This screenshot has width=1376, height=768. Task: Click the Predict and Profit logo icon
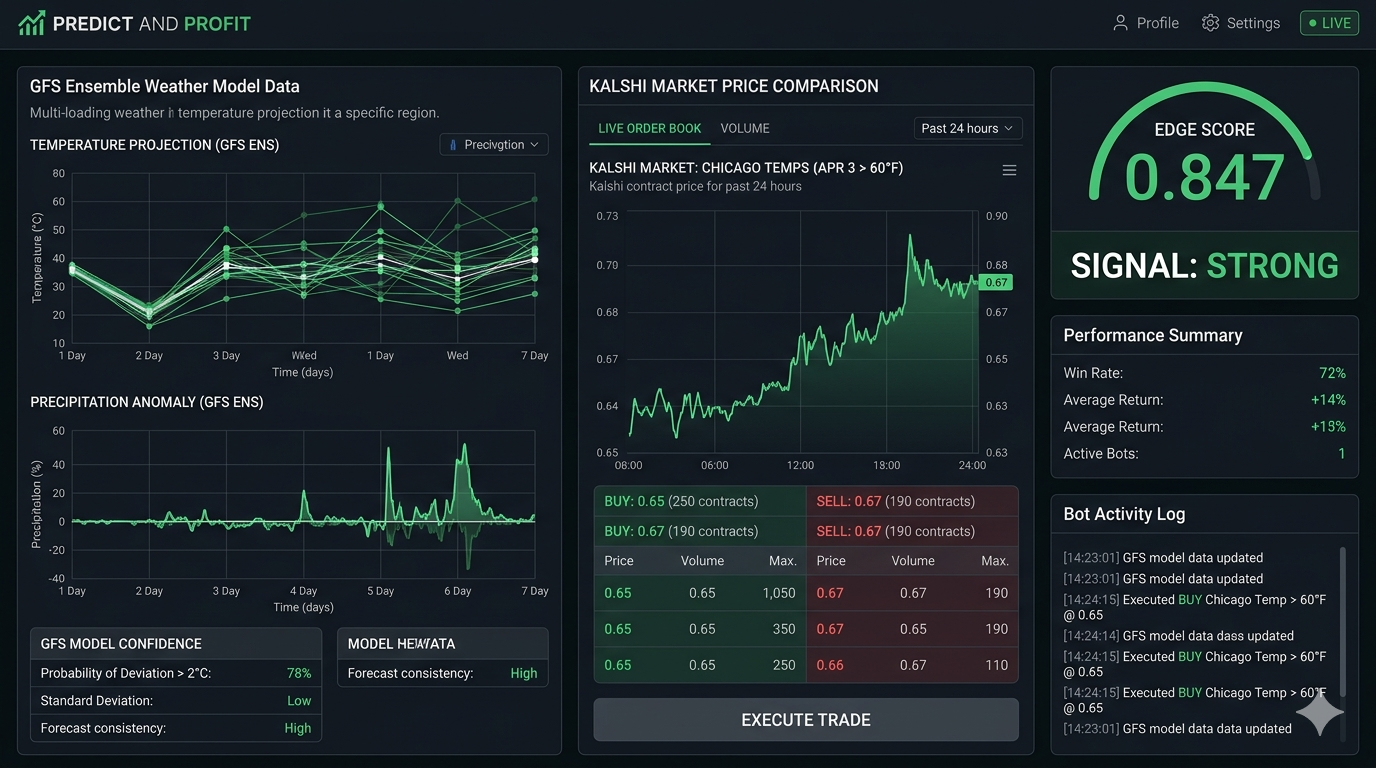30,22
